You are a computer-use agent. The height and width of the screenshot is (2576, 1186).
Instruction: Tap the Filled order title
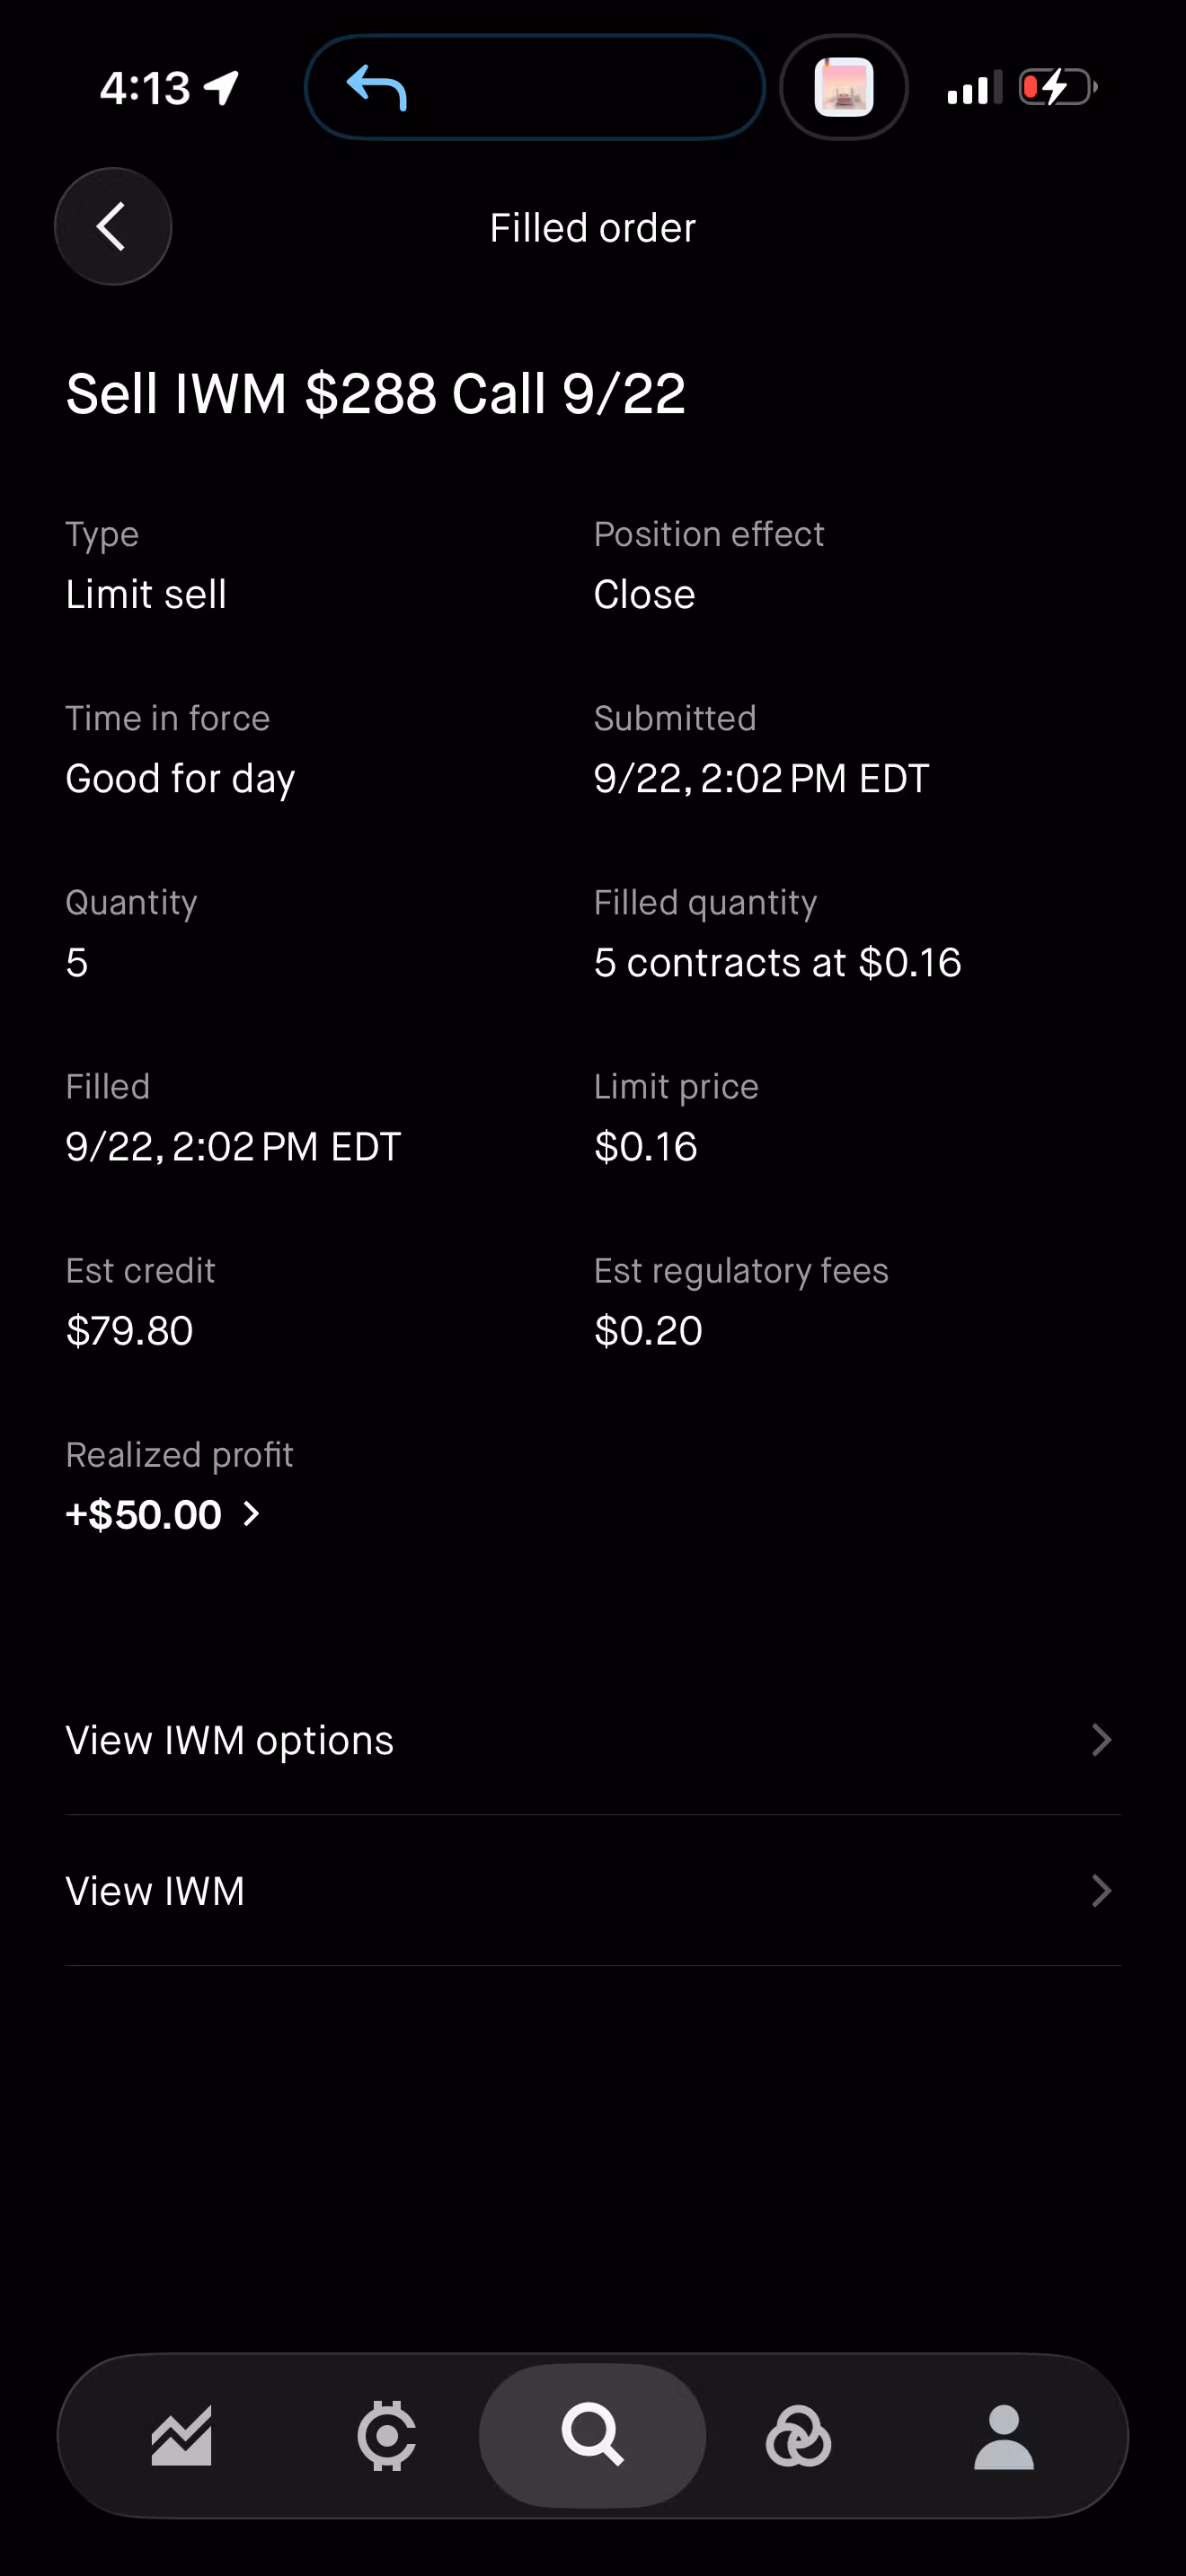592,228
